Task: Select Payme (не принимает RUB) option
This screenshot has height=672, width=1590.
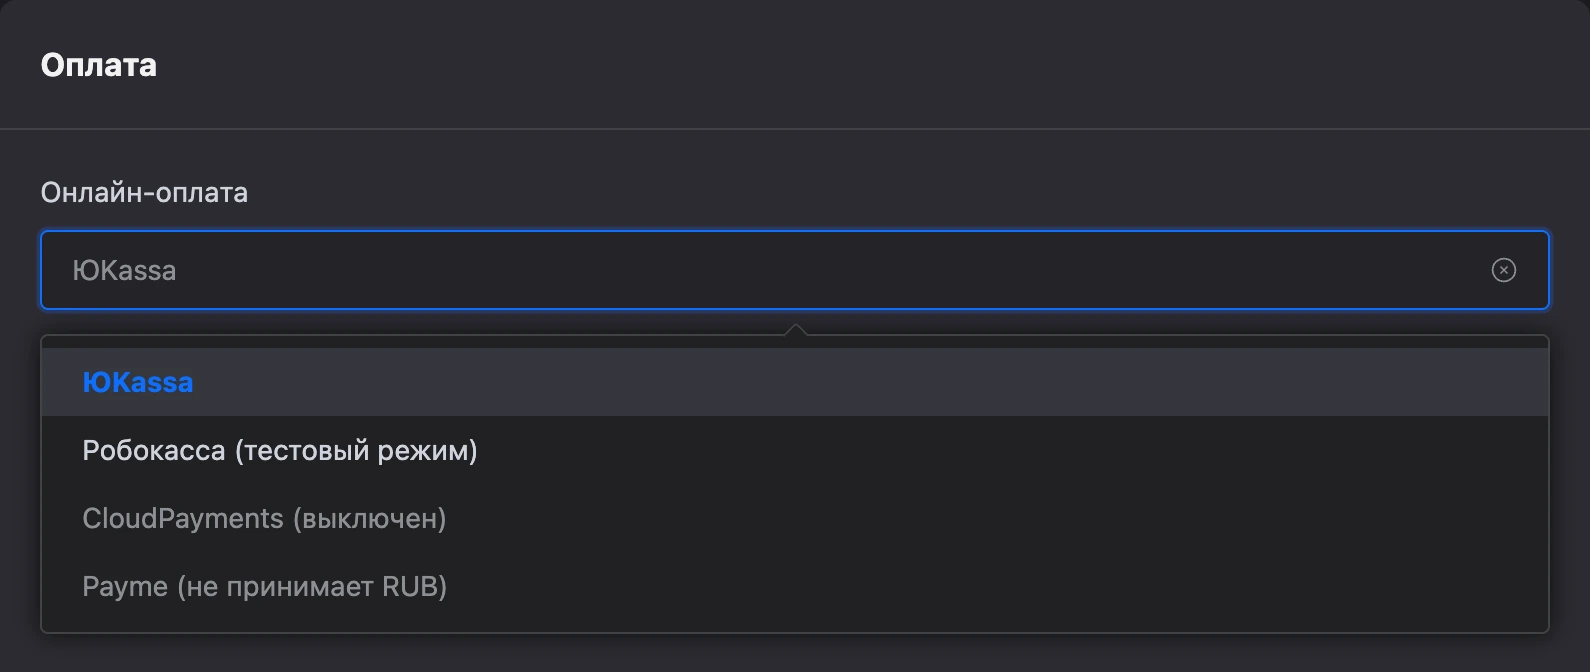Action: tap(794, 586)
